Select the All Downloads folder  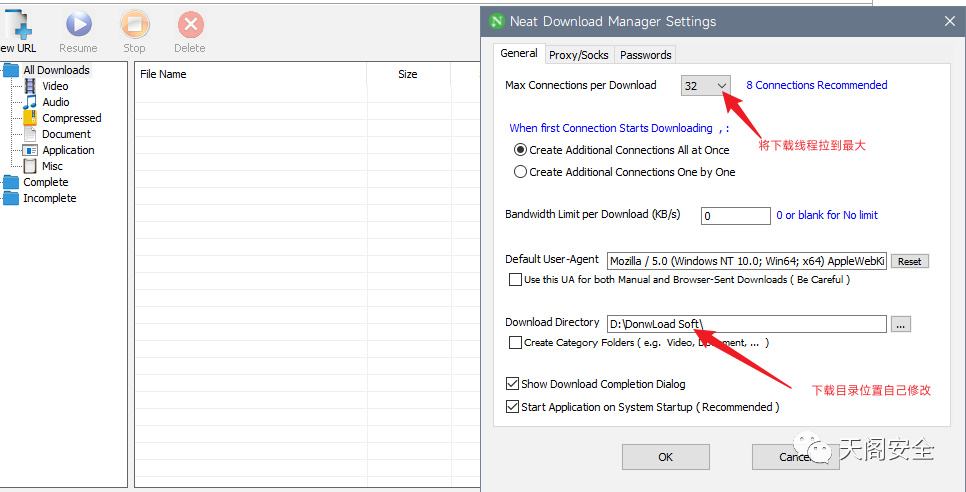pyautogui.click(x=56, y=70)
